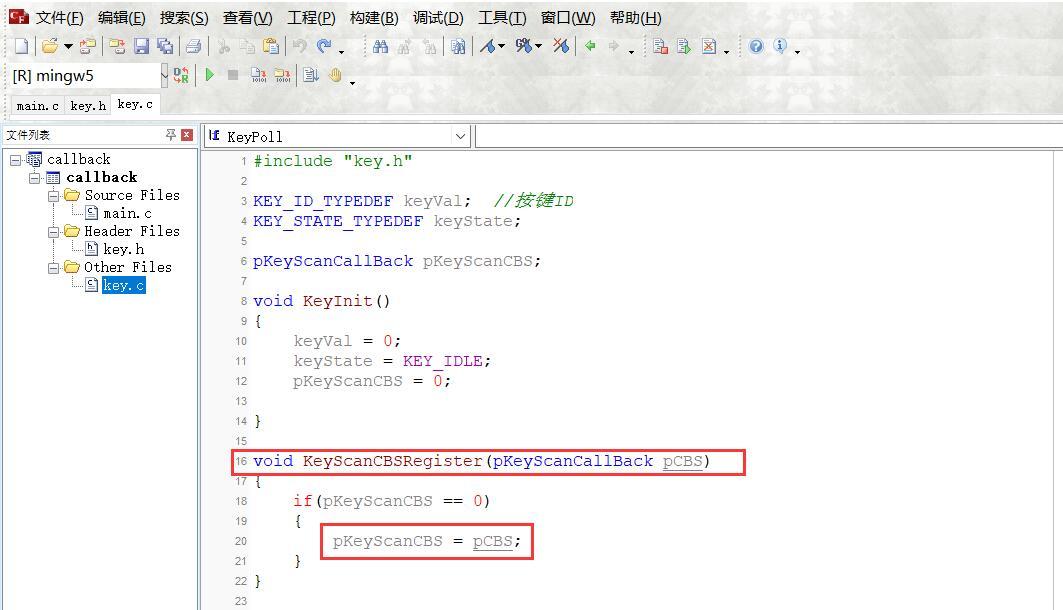Viewport: 1063px width, 610px height.
Task: Click the printer icon
Action: 193,46
